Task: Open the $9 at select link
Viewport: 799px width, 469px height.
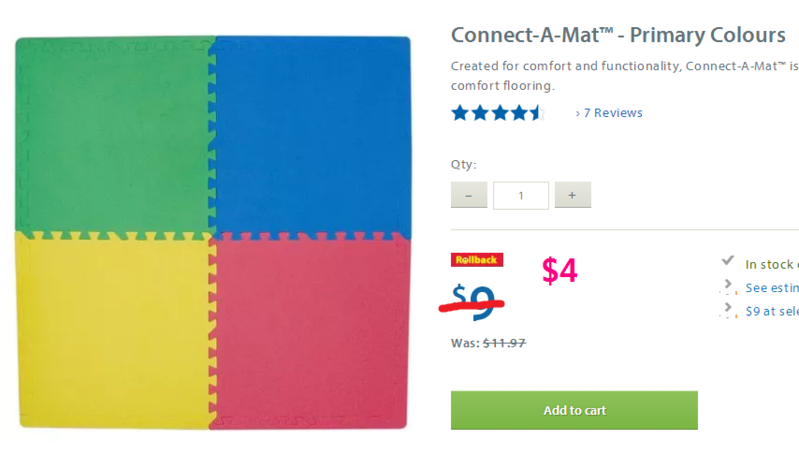Action: [x=772, y=311]
